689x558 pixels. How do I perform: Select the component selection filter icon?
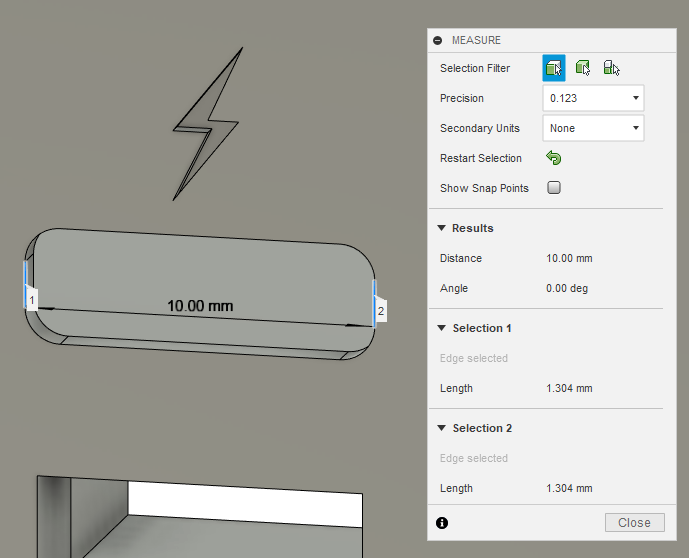(x=611, y=68)
